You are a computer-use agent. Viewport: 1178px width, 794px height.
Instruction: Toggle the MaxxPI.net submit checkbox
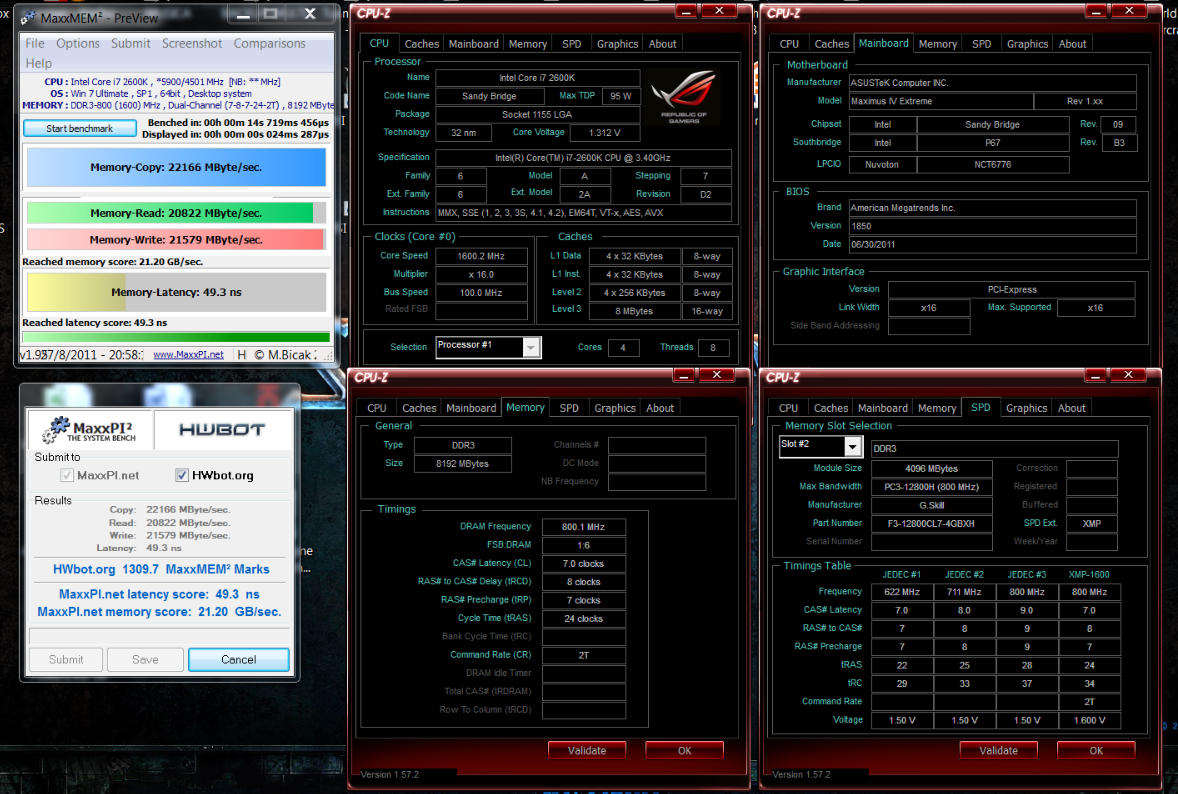coord(67,475)
